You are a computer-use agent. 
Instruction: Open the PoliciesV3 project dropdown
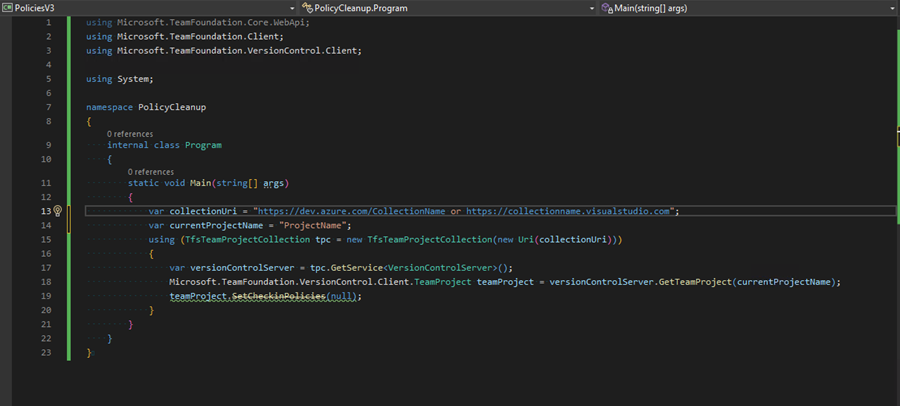pos(293,8)
